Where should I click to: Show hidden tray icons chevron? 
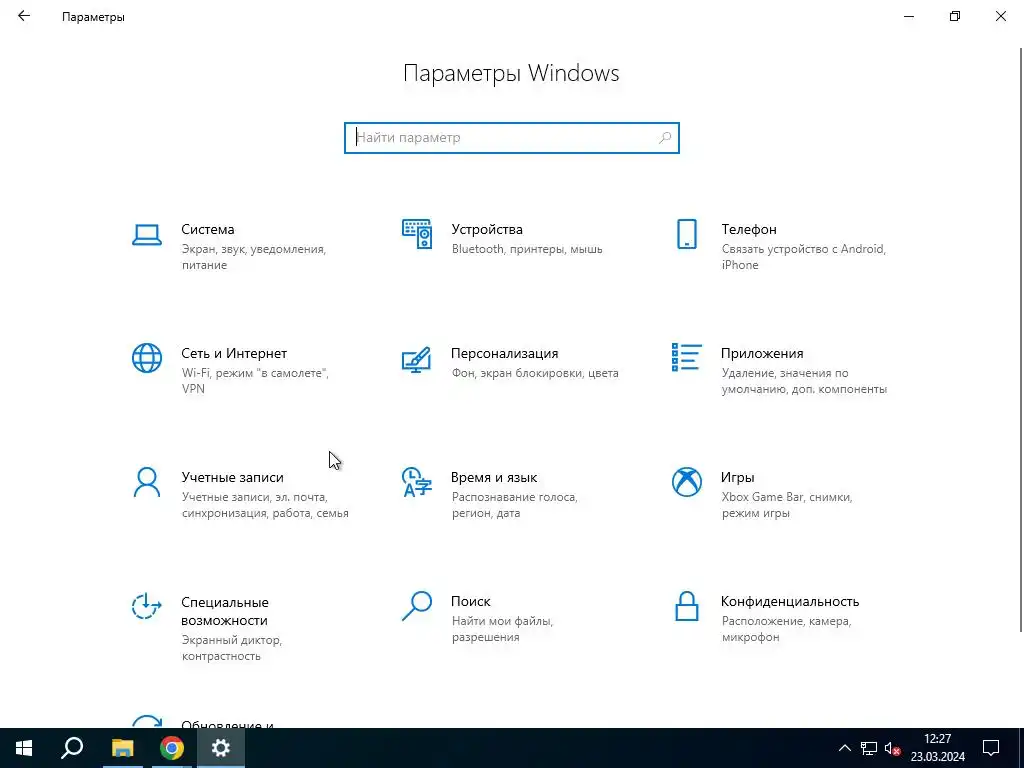click(844, 748)
